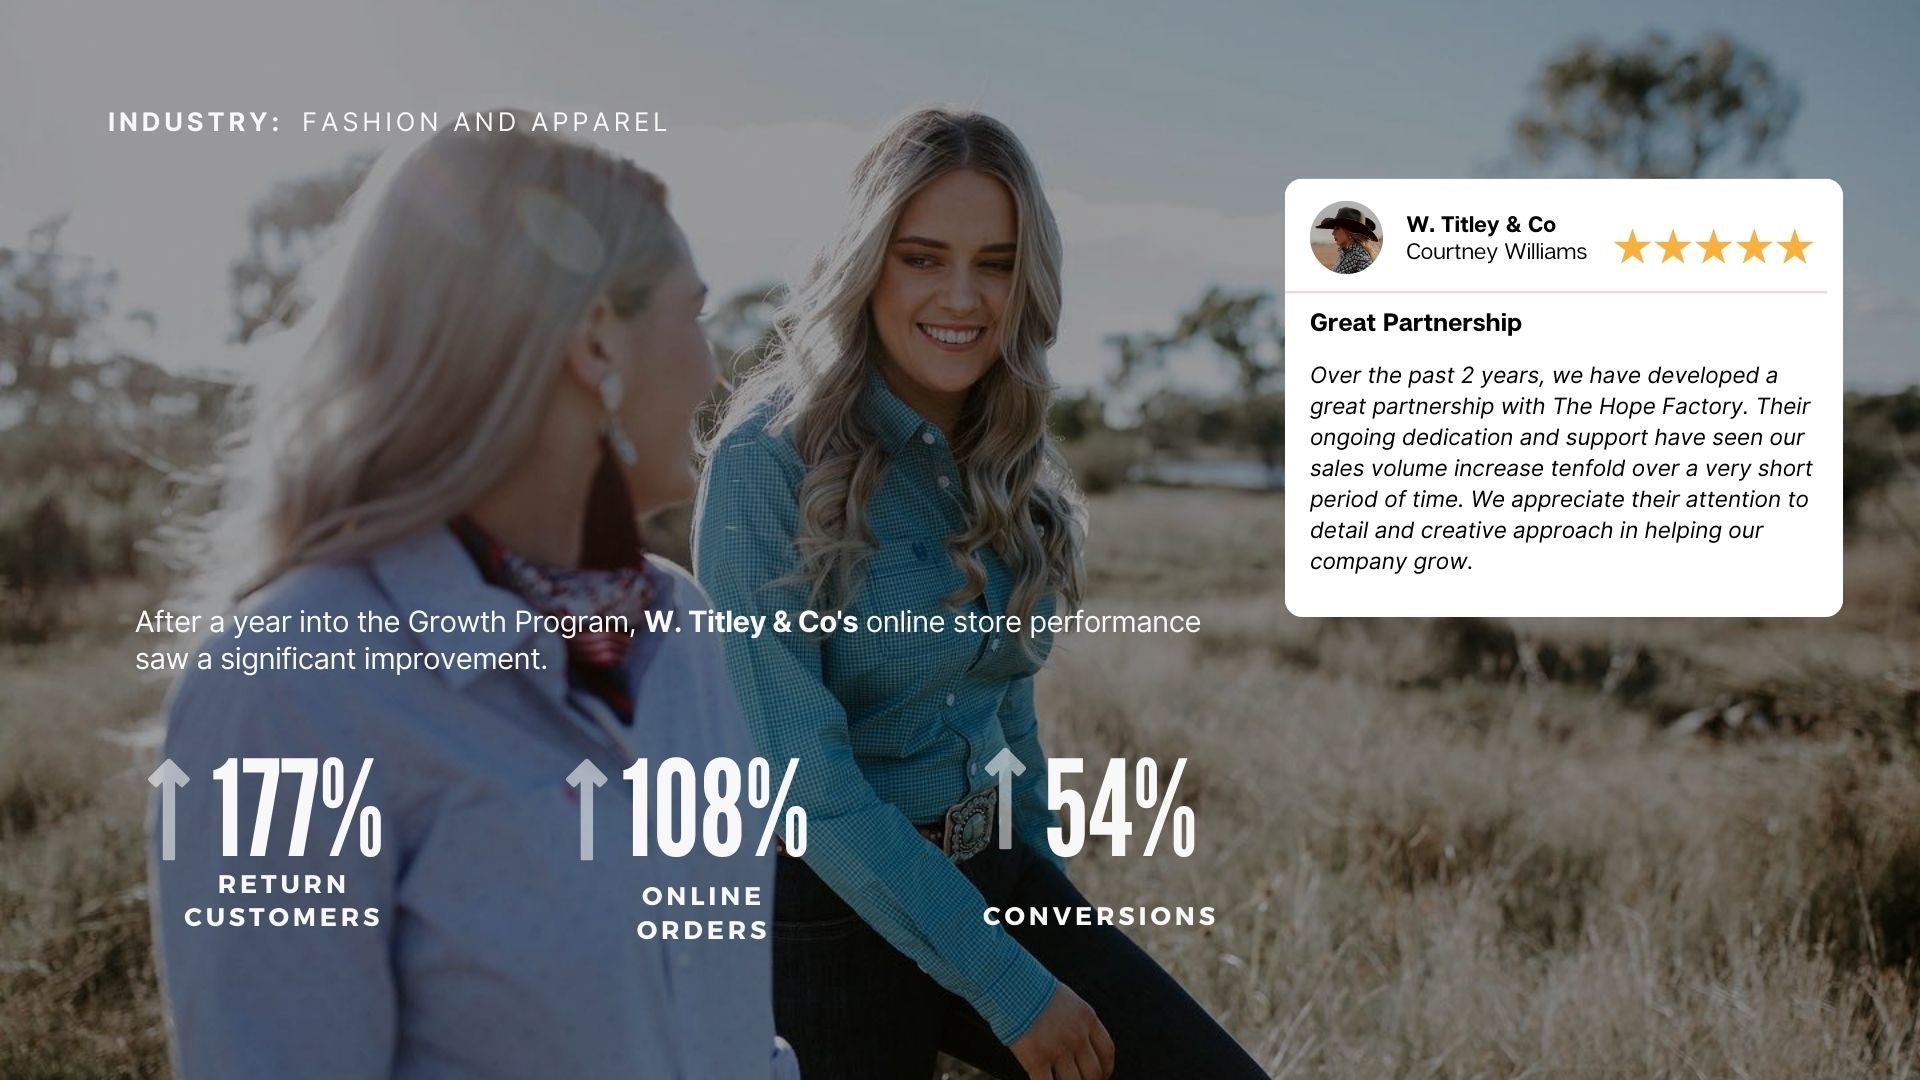Click the italic review testimonial text
This screenshot has height=1080, width=1920.
click(1561, 468)
